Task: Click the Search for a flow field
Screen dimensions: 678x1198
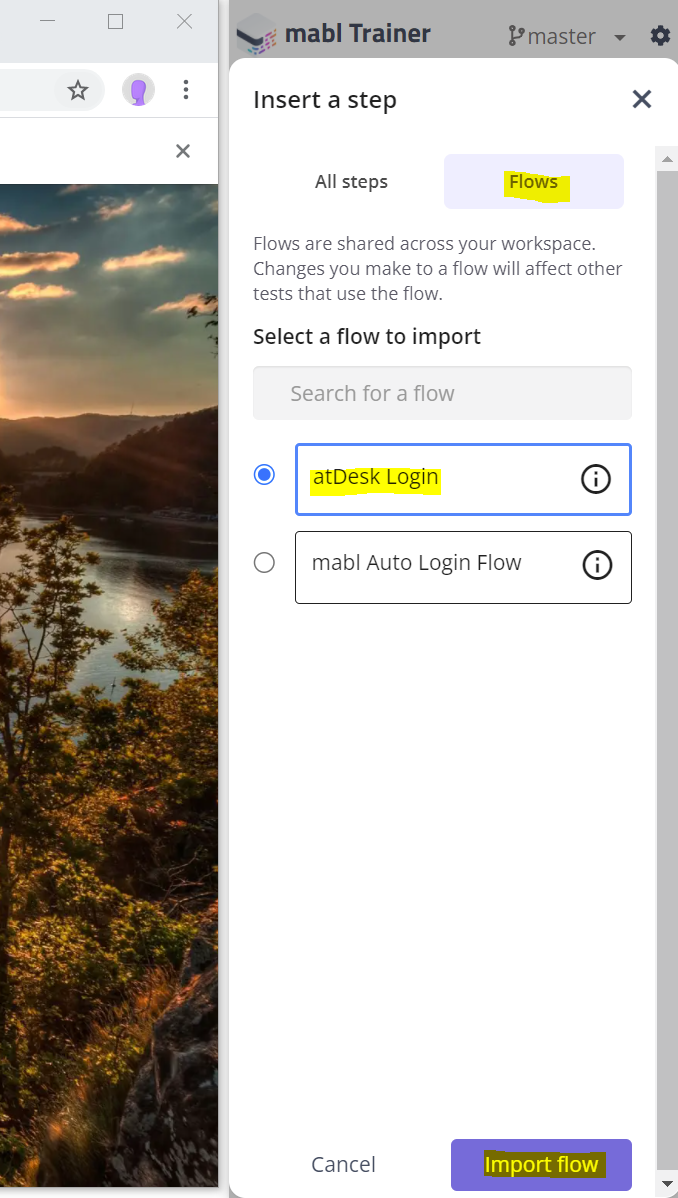Action: coord(443,393)
